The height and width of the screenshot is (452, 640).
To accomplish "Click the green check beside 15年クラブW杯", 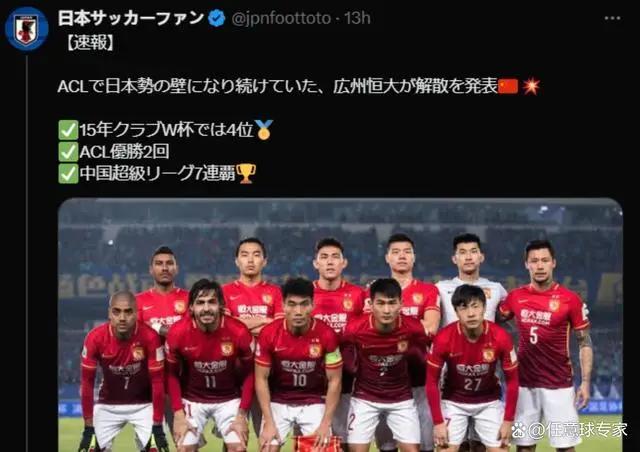I will (x=68, y=130).
